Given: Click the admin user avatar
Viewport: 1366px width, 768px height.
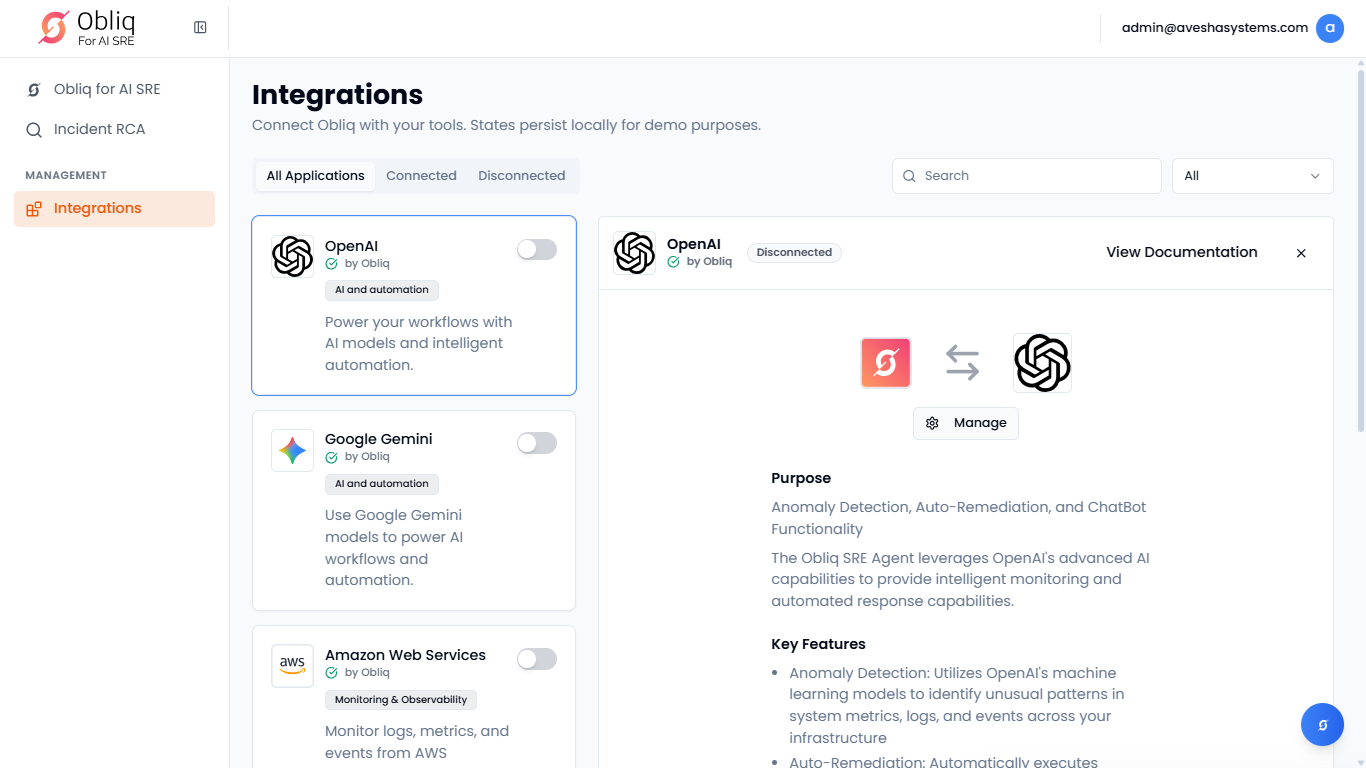Looking at the screenshot, I should pos(1329,28).
